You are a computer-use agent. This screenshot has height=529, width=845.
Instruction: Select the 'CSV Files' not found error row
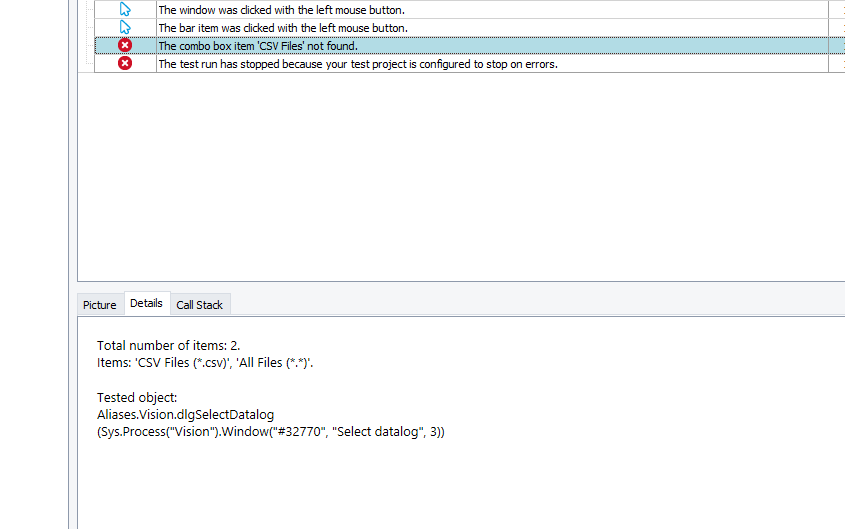pyautogui.click(x=258, y=46)
